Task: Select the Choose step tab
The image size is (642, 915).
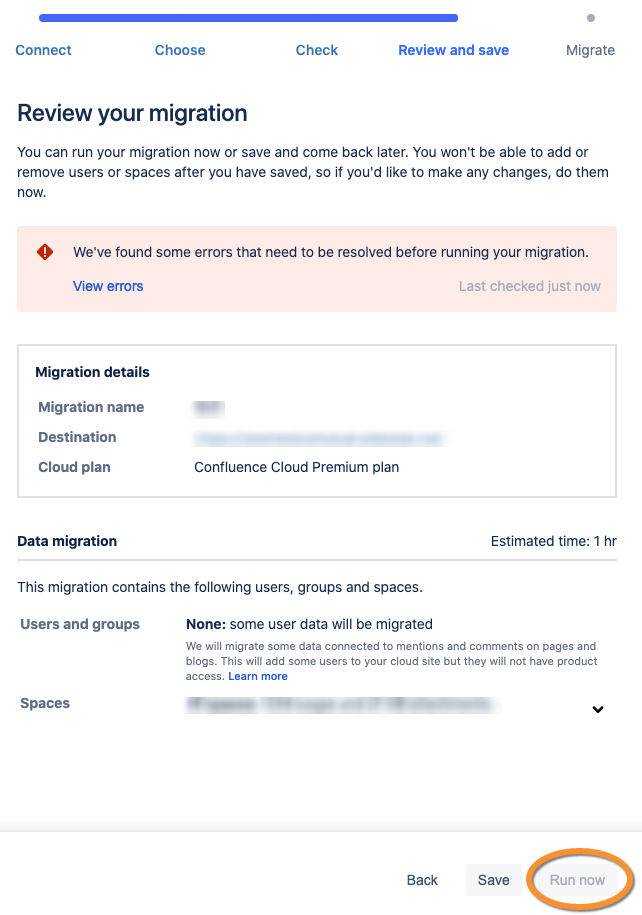Action: (180, 50)
